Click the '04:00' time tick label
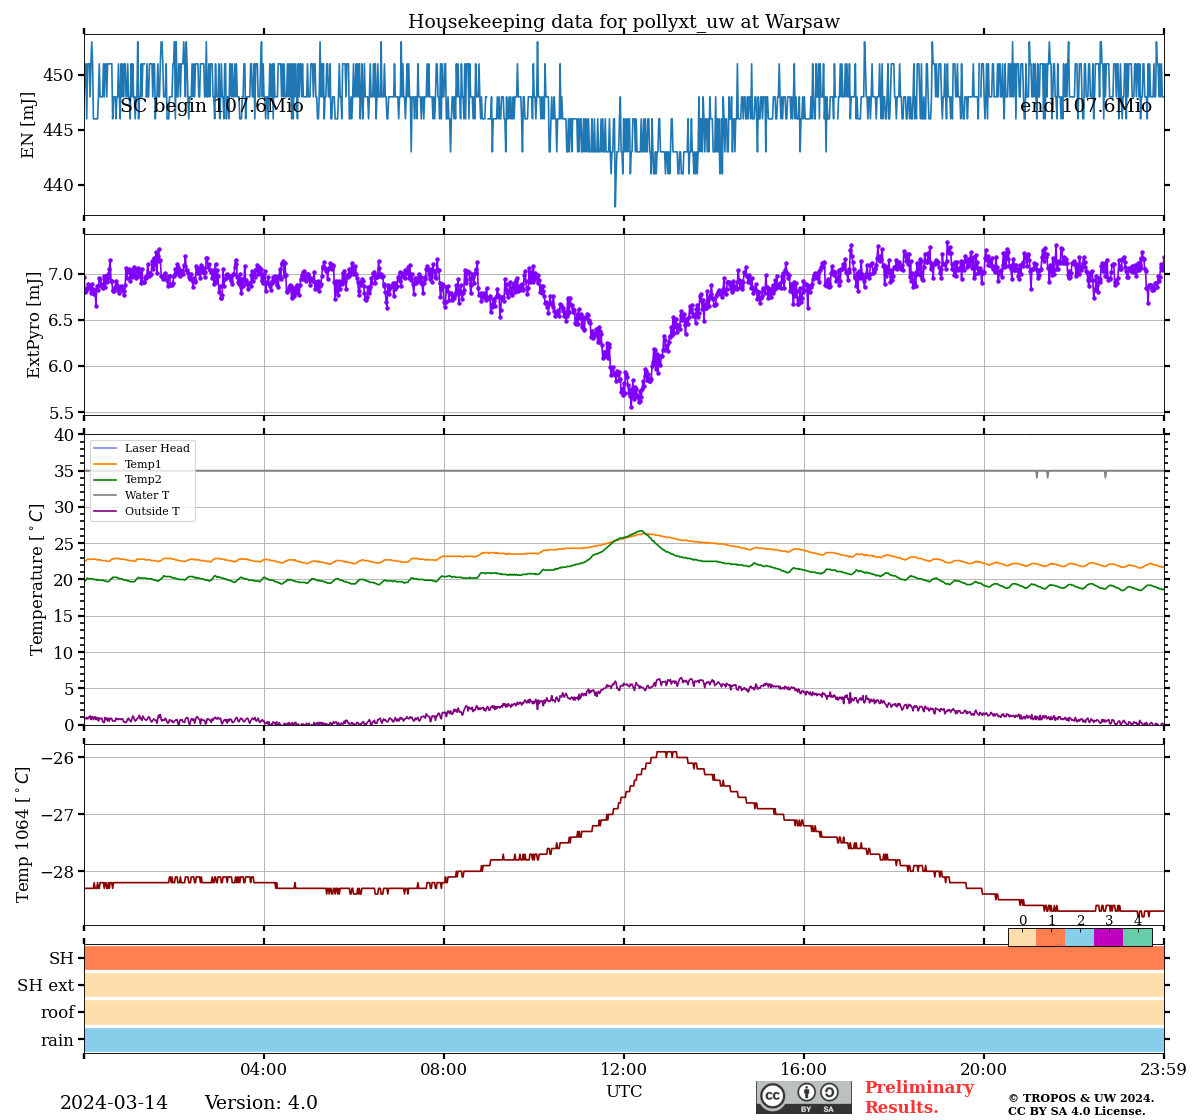Screen dimensions: 1200x1120 (264, 1070)
